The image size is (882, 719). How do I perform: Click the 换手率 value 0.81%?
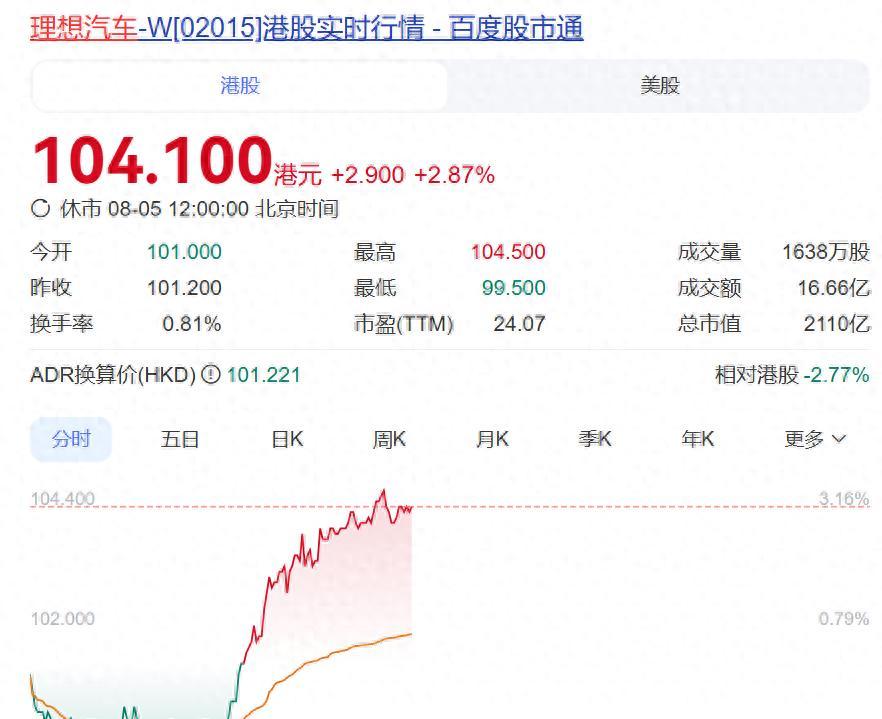pos(192,323)
